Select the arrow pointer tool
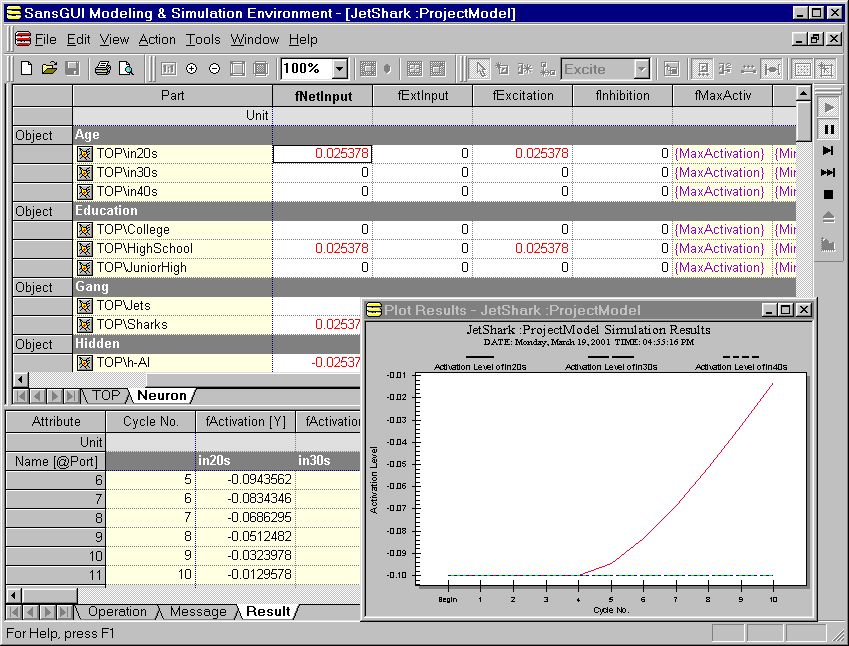This screenshot has width=849, height=646. (x=480, y=69)
